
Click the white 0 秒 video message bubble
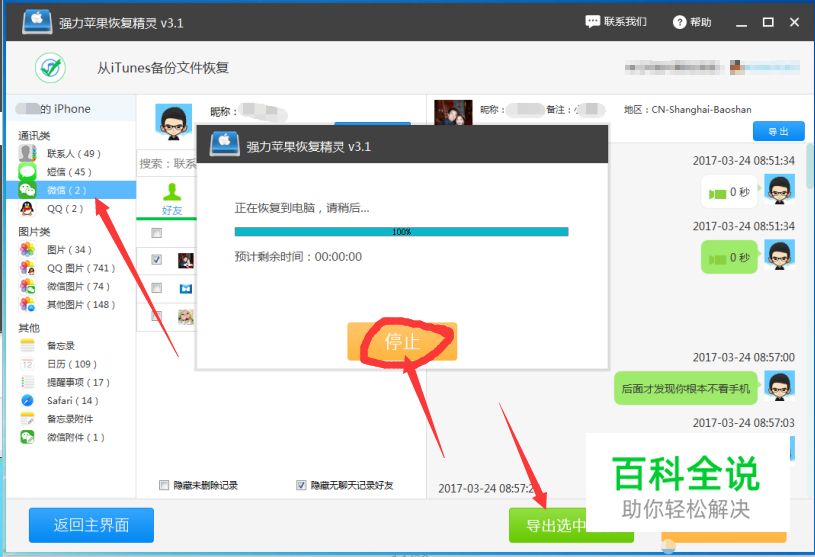point(729,192)
